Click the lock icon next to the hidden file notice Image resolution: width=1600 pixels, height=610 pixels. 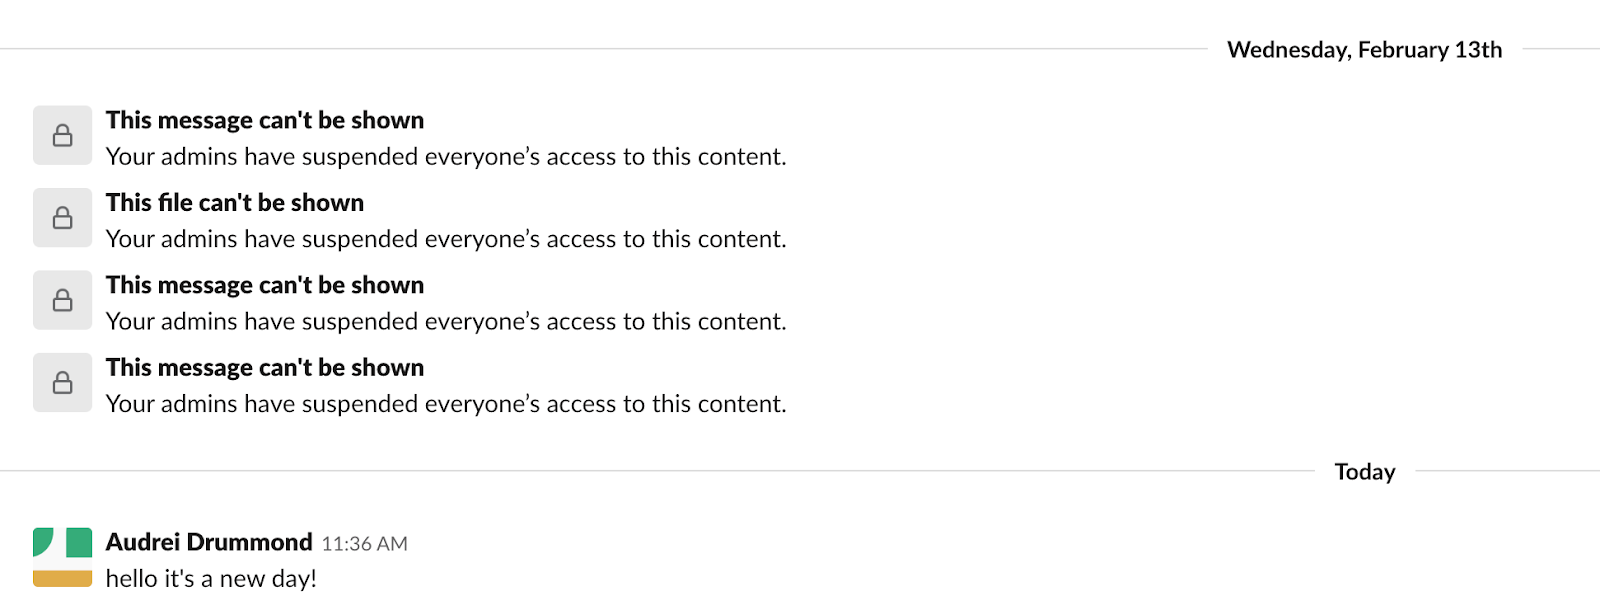point(62,218)
